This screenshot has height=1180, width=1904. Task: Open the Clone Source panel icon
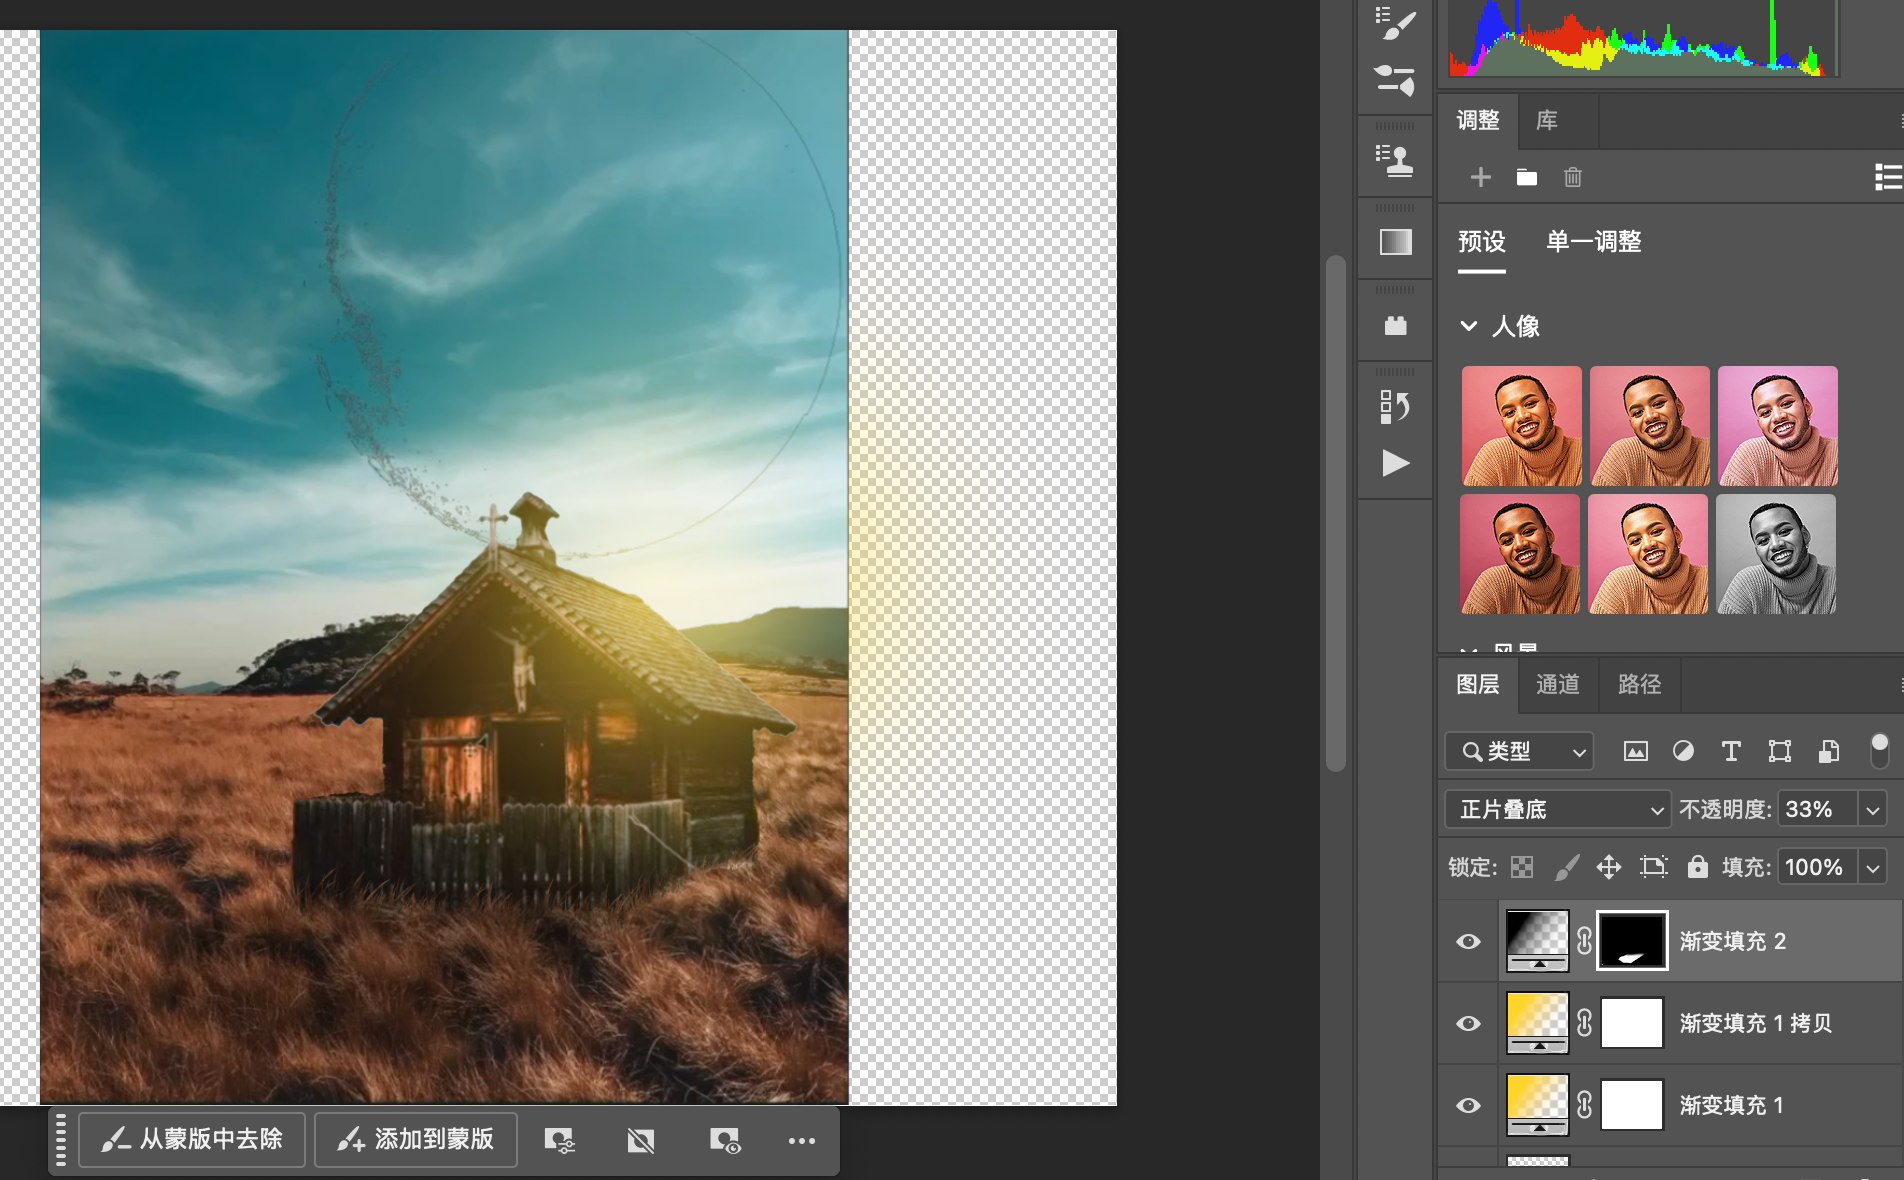click(x=1395, y=160)
